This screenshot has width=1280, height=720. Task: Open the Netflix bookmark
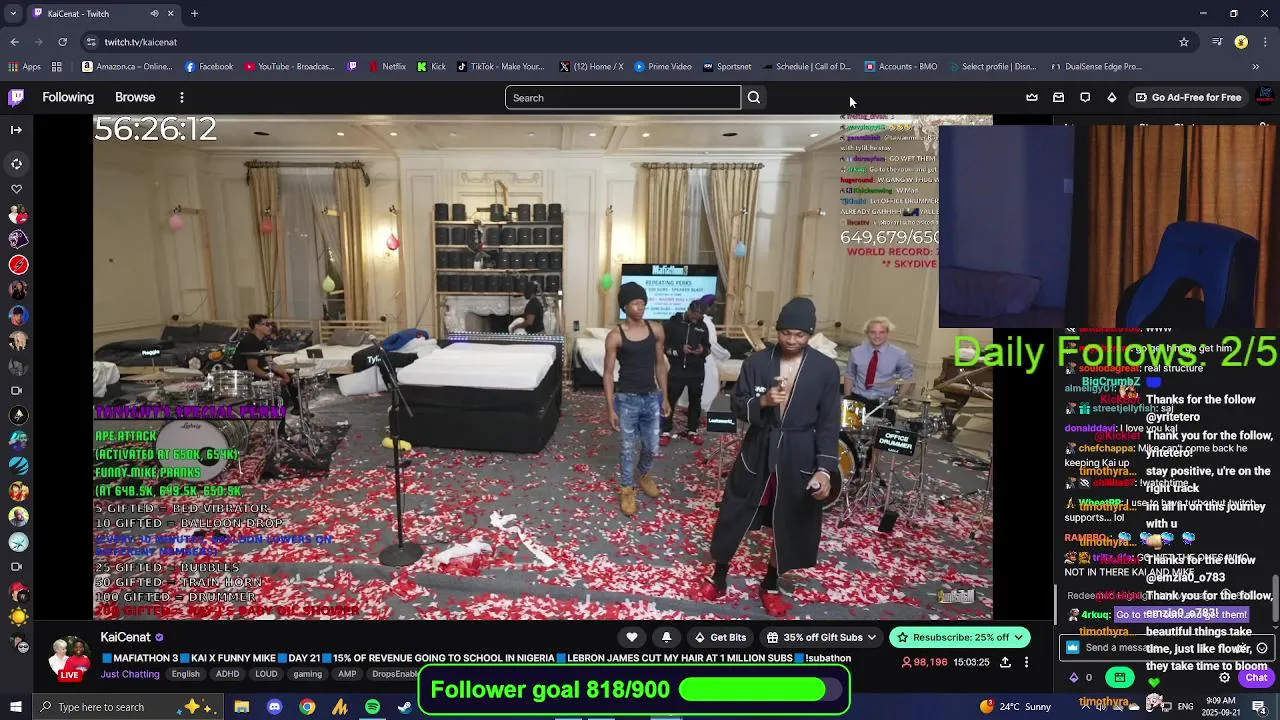click(386, 67)
